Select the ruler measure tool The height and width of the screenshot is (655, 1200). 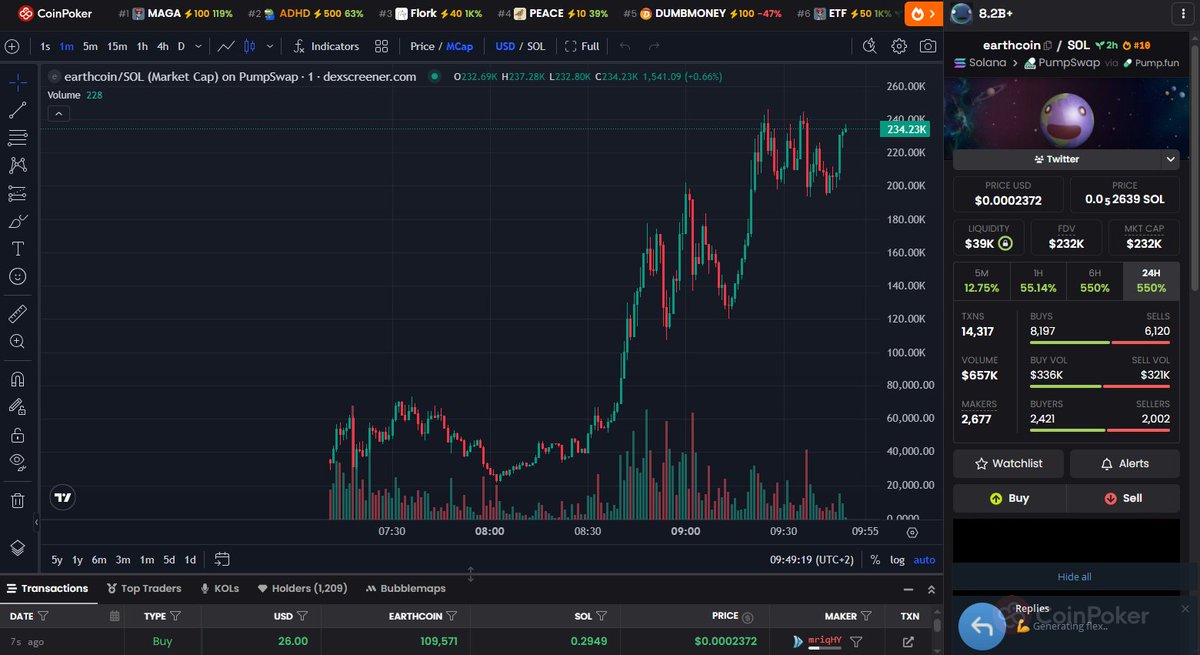[17, 314]
